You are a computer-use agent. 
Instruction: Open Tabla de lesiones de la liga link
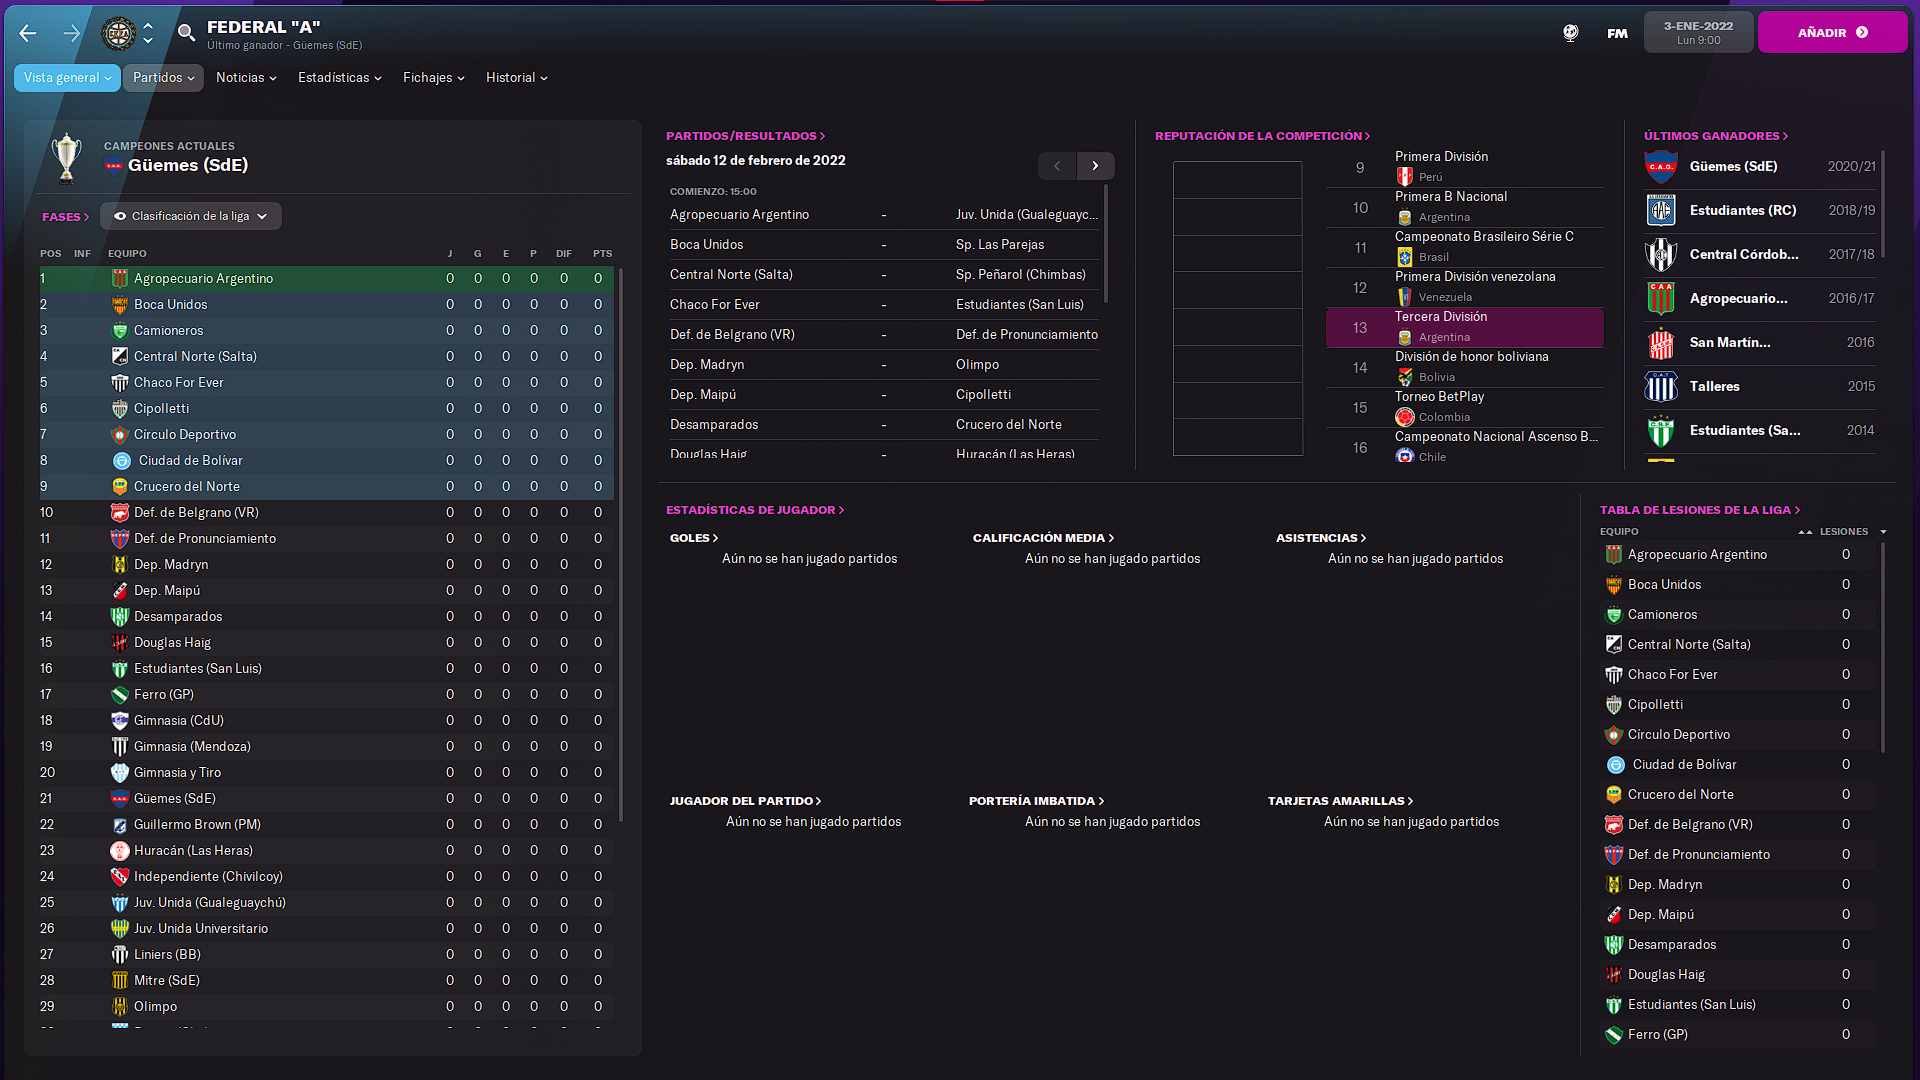[1700, 510]
